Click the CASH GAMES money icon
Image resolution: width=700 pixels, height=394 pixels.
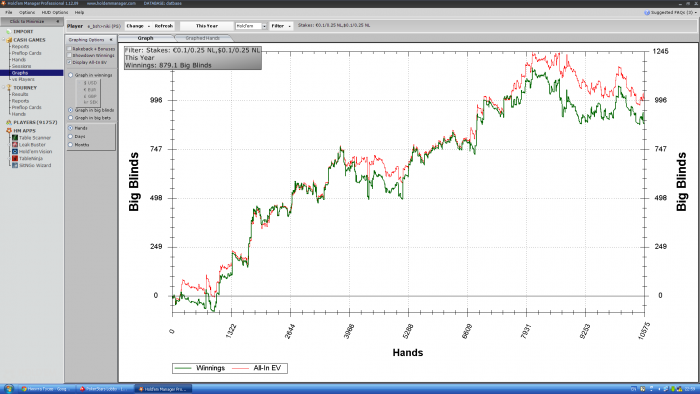(9, 40)
